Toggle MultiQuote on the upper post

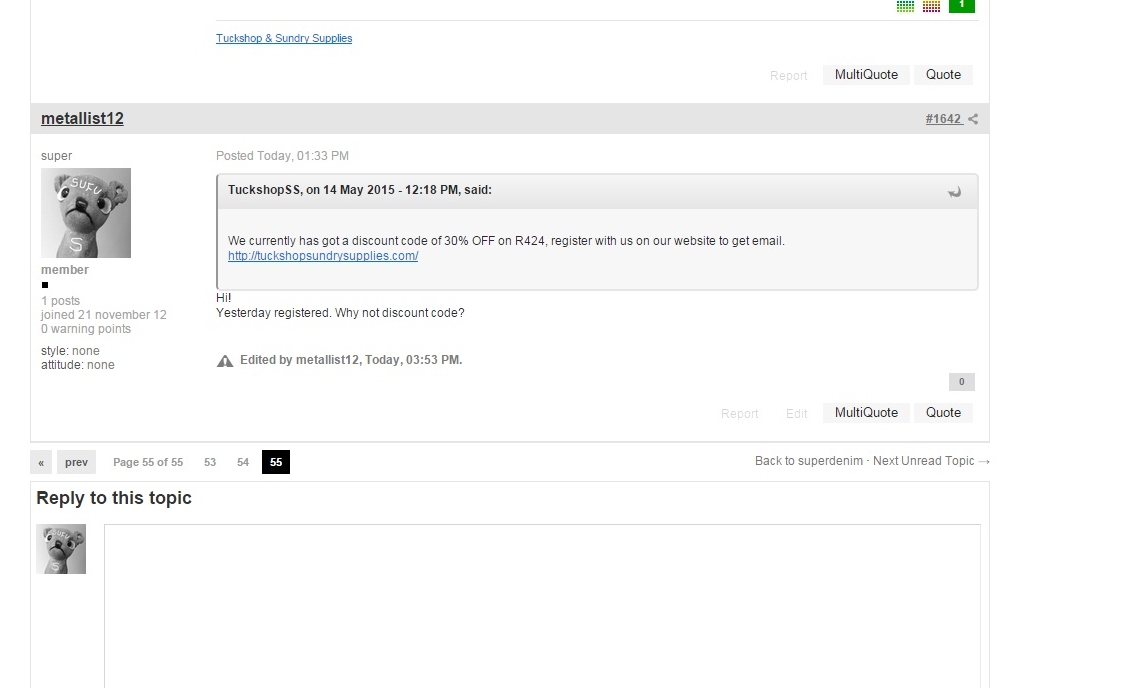tap(866, 75)
